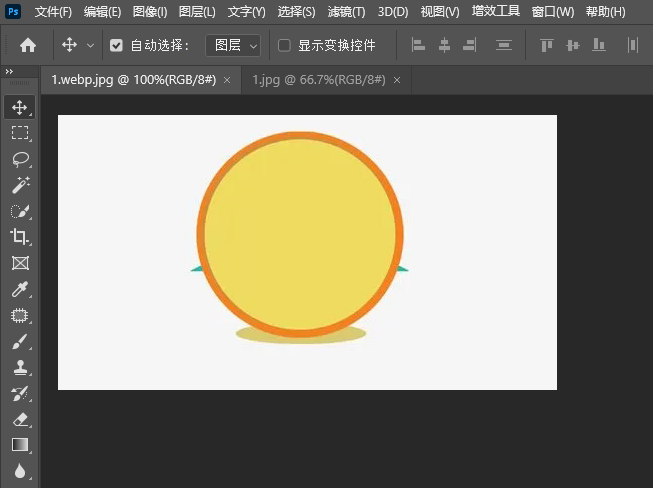This screenshot has width=653, height=488.
Task: Select the Brush tool
Action: pos(20,341)
